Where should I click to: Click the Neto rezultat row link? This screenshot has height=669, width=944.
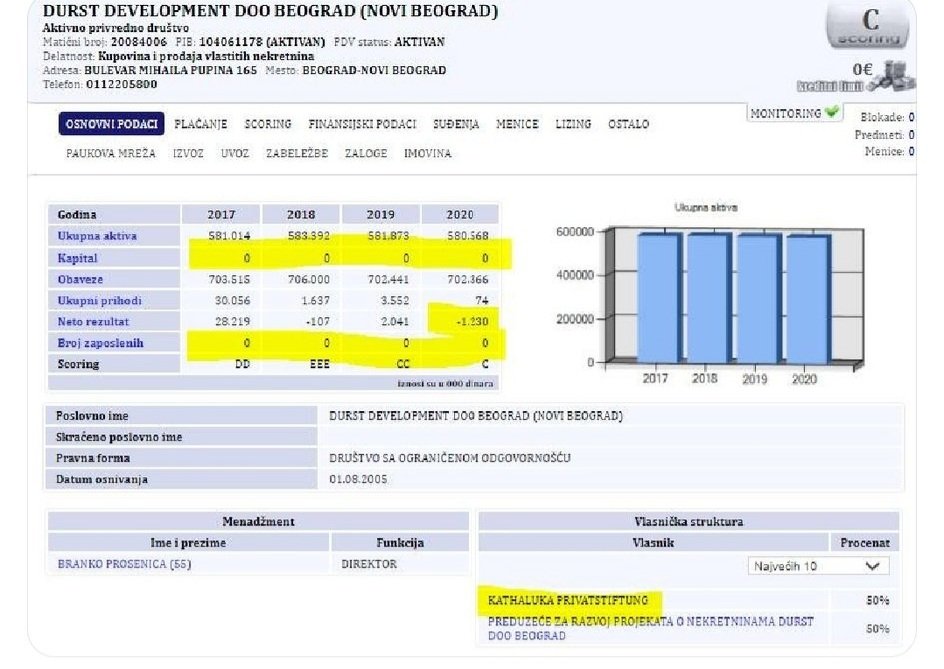click(x=93, y=322)
